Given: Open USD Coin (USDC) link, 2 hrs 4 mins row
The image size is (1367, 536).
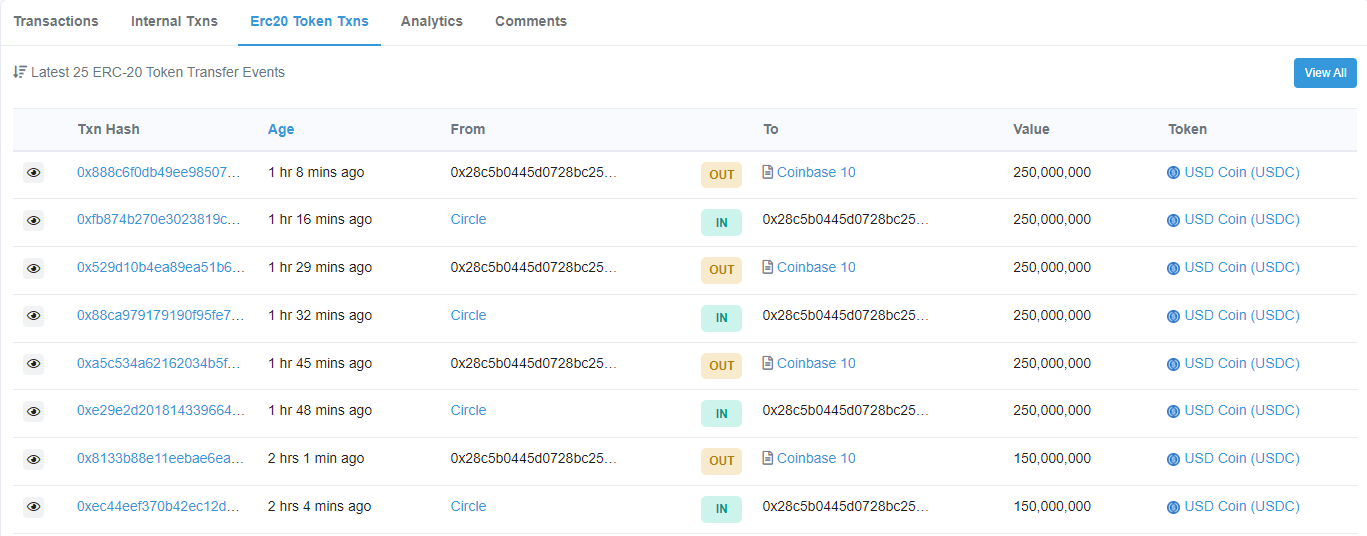Looking at the screenshot, I should [x=1242, y=506].
